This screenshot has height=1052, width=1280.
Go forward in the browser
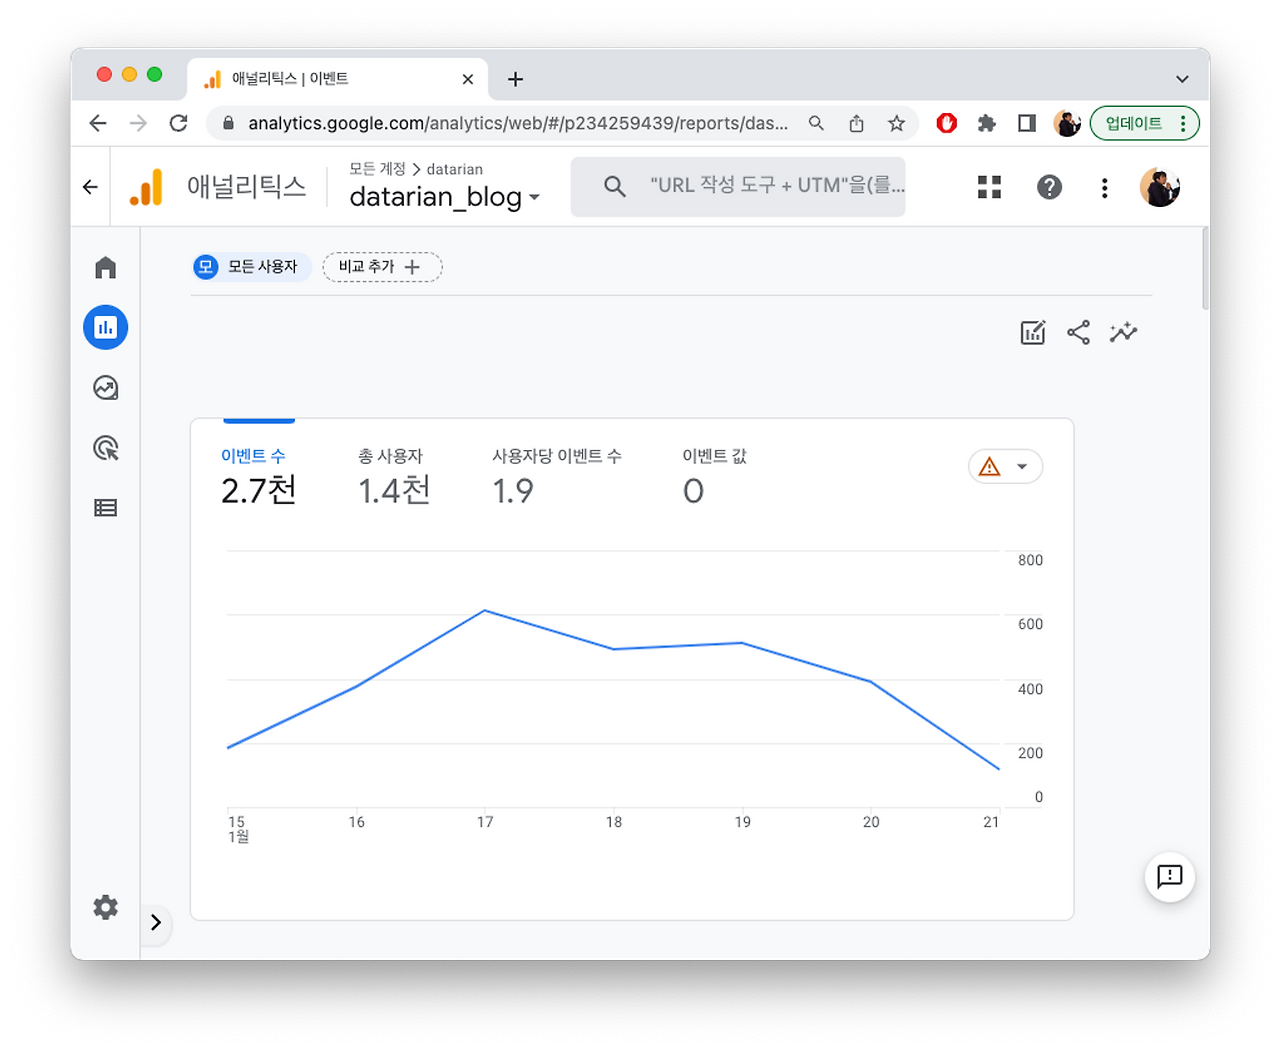(x=138, y=123)
